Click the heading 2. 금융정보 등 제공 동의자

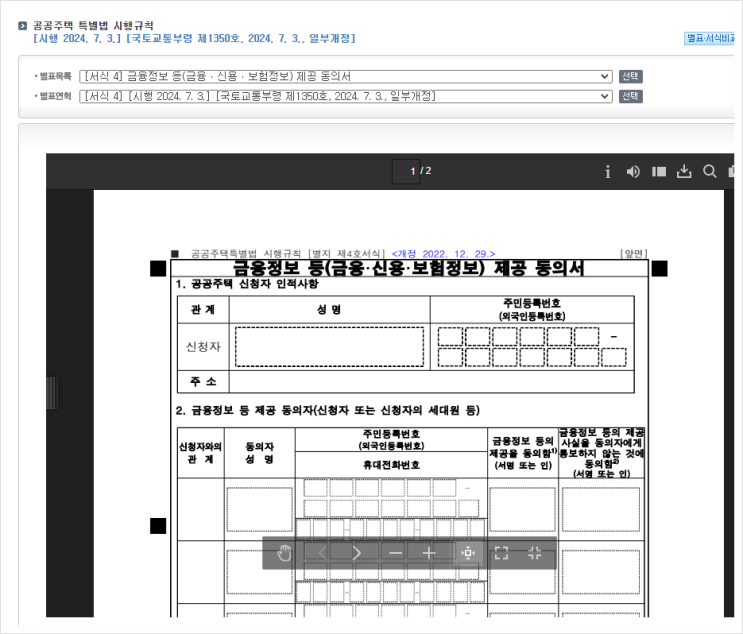coord(327,410)
